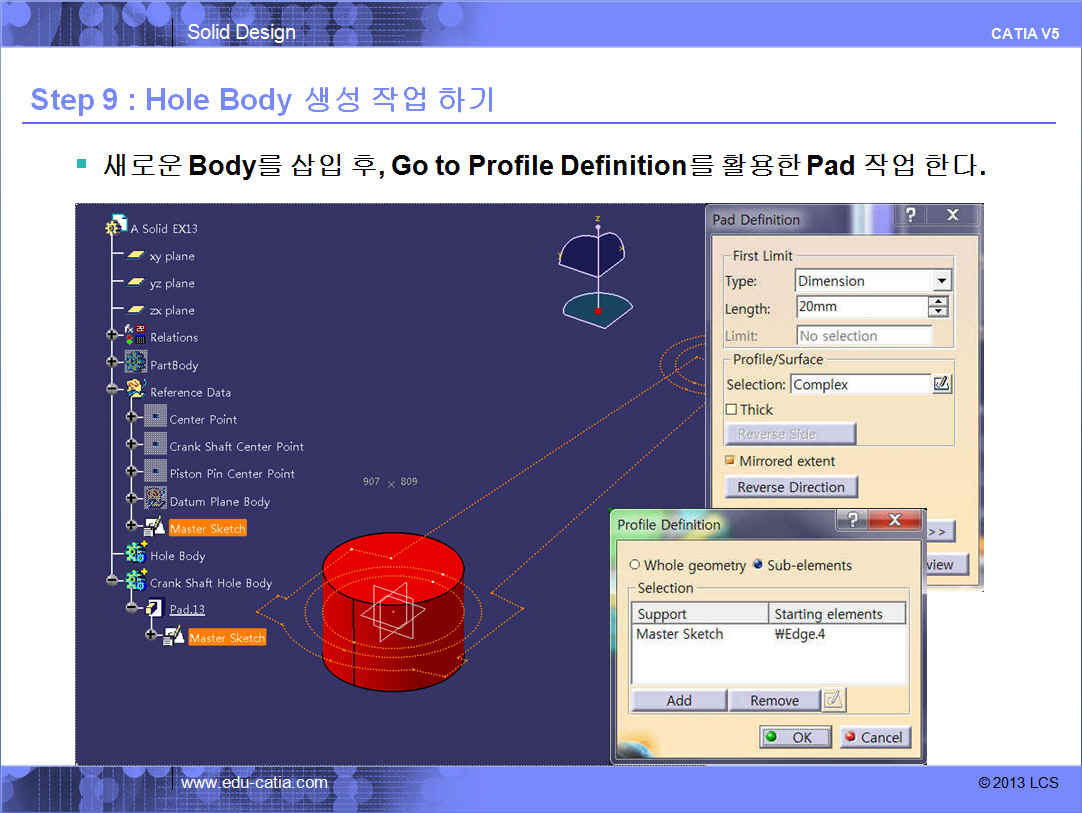The width and height of the screenshot is (1082, 813).
Task: Click the Datum Plane Body icon
Action: 155,500
